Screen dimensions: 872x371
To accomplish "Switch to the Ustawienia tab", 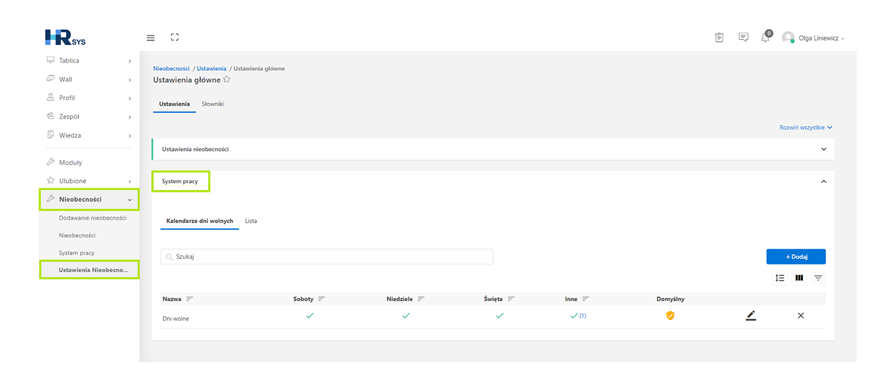I will click(174, 104).
